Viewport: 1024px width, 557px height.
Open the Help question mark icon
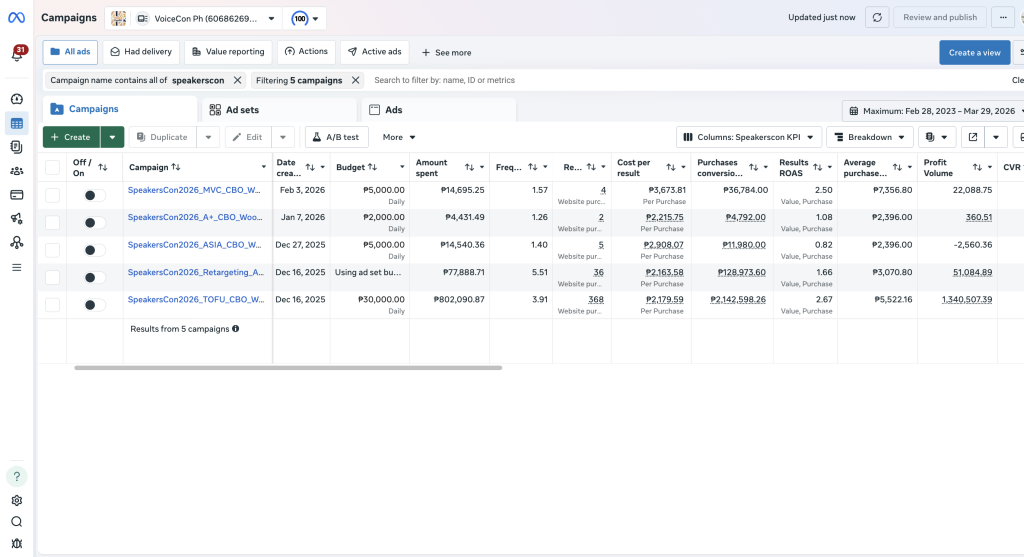point(16,477)
